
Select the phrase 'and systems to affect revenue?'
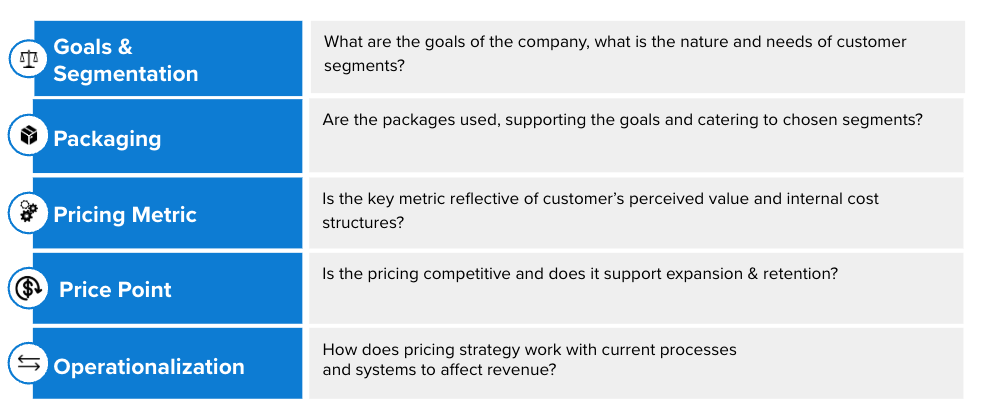click(x=439, y=369)
